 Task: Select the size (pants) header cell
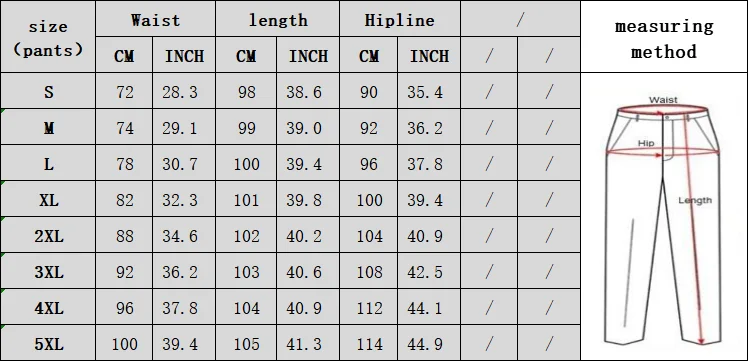tap(48, 38)
